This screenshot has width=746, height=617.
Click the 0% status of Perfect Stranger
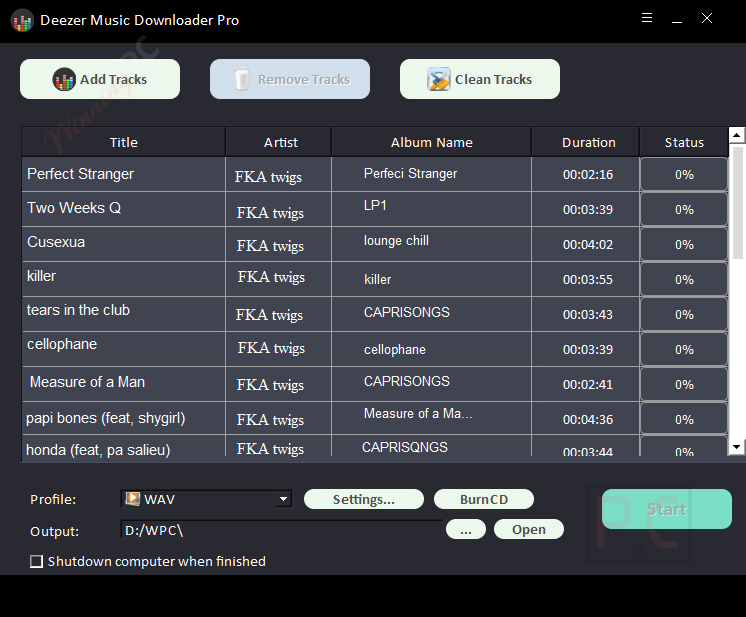click(684, 175)
